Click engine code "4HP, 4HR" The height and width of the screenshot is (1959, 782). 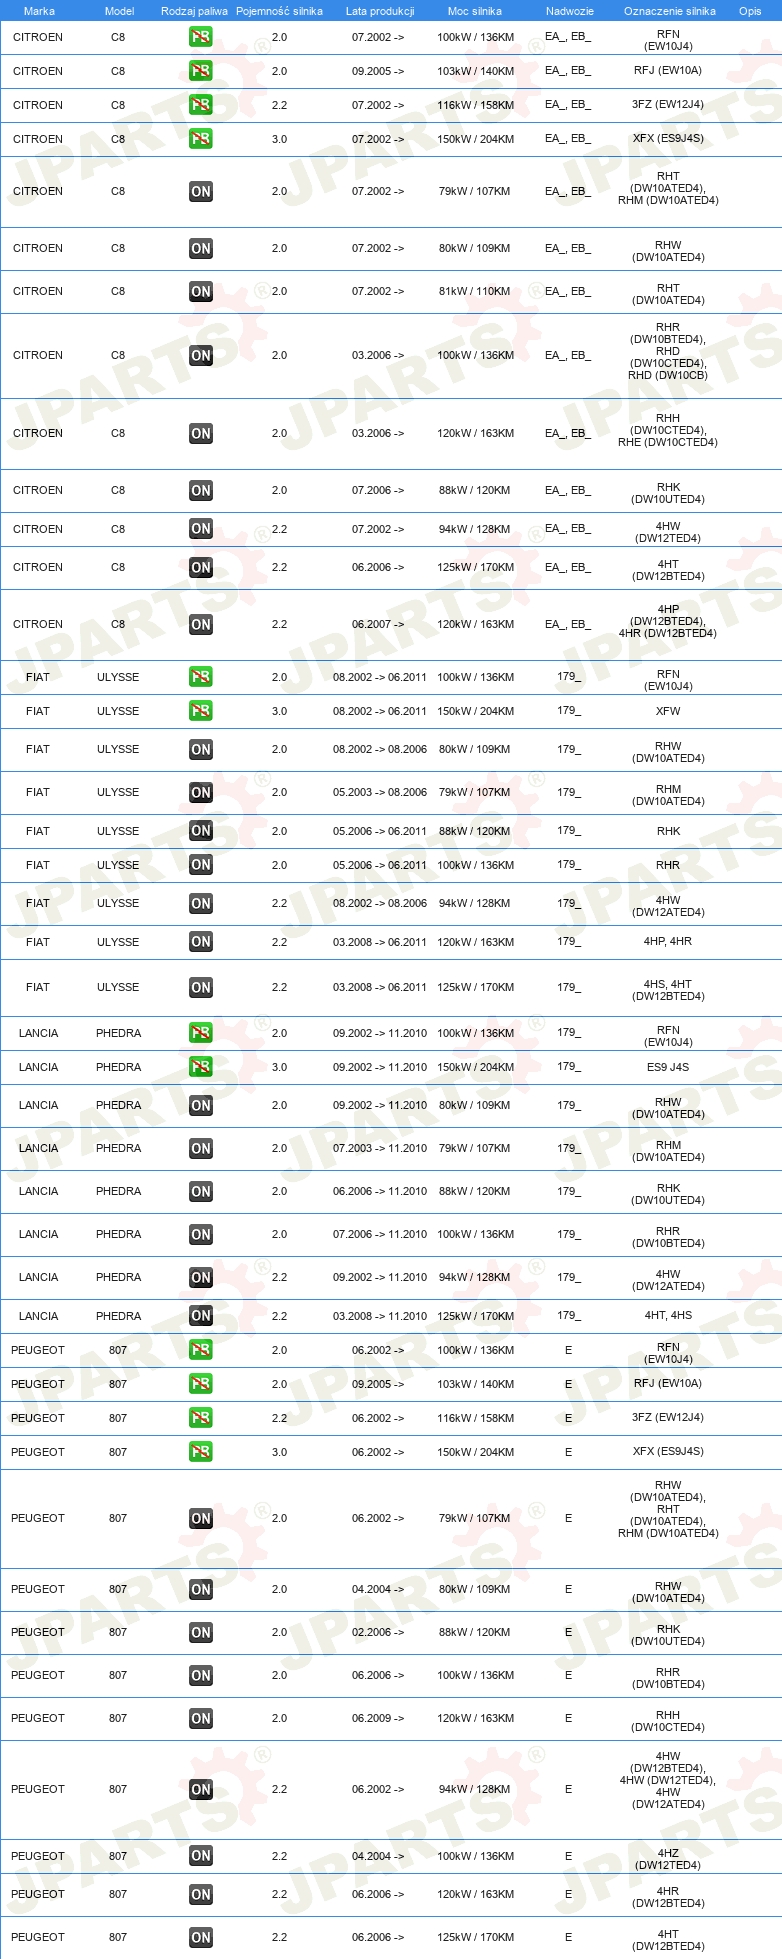pos(668,942)
